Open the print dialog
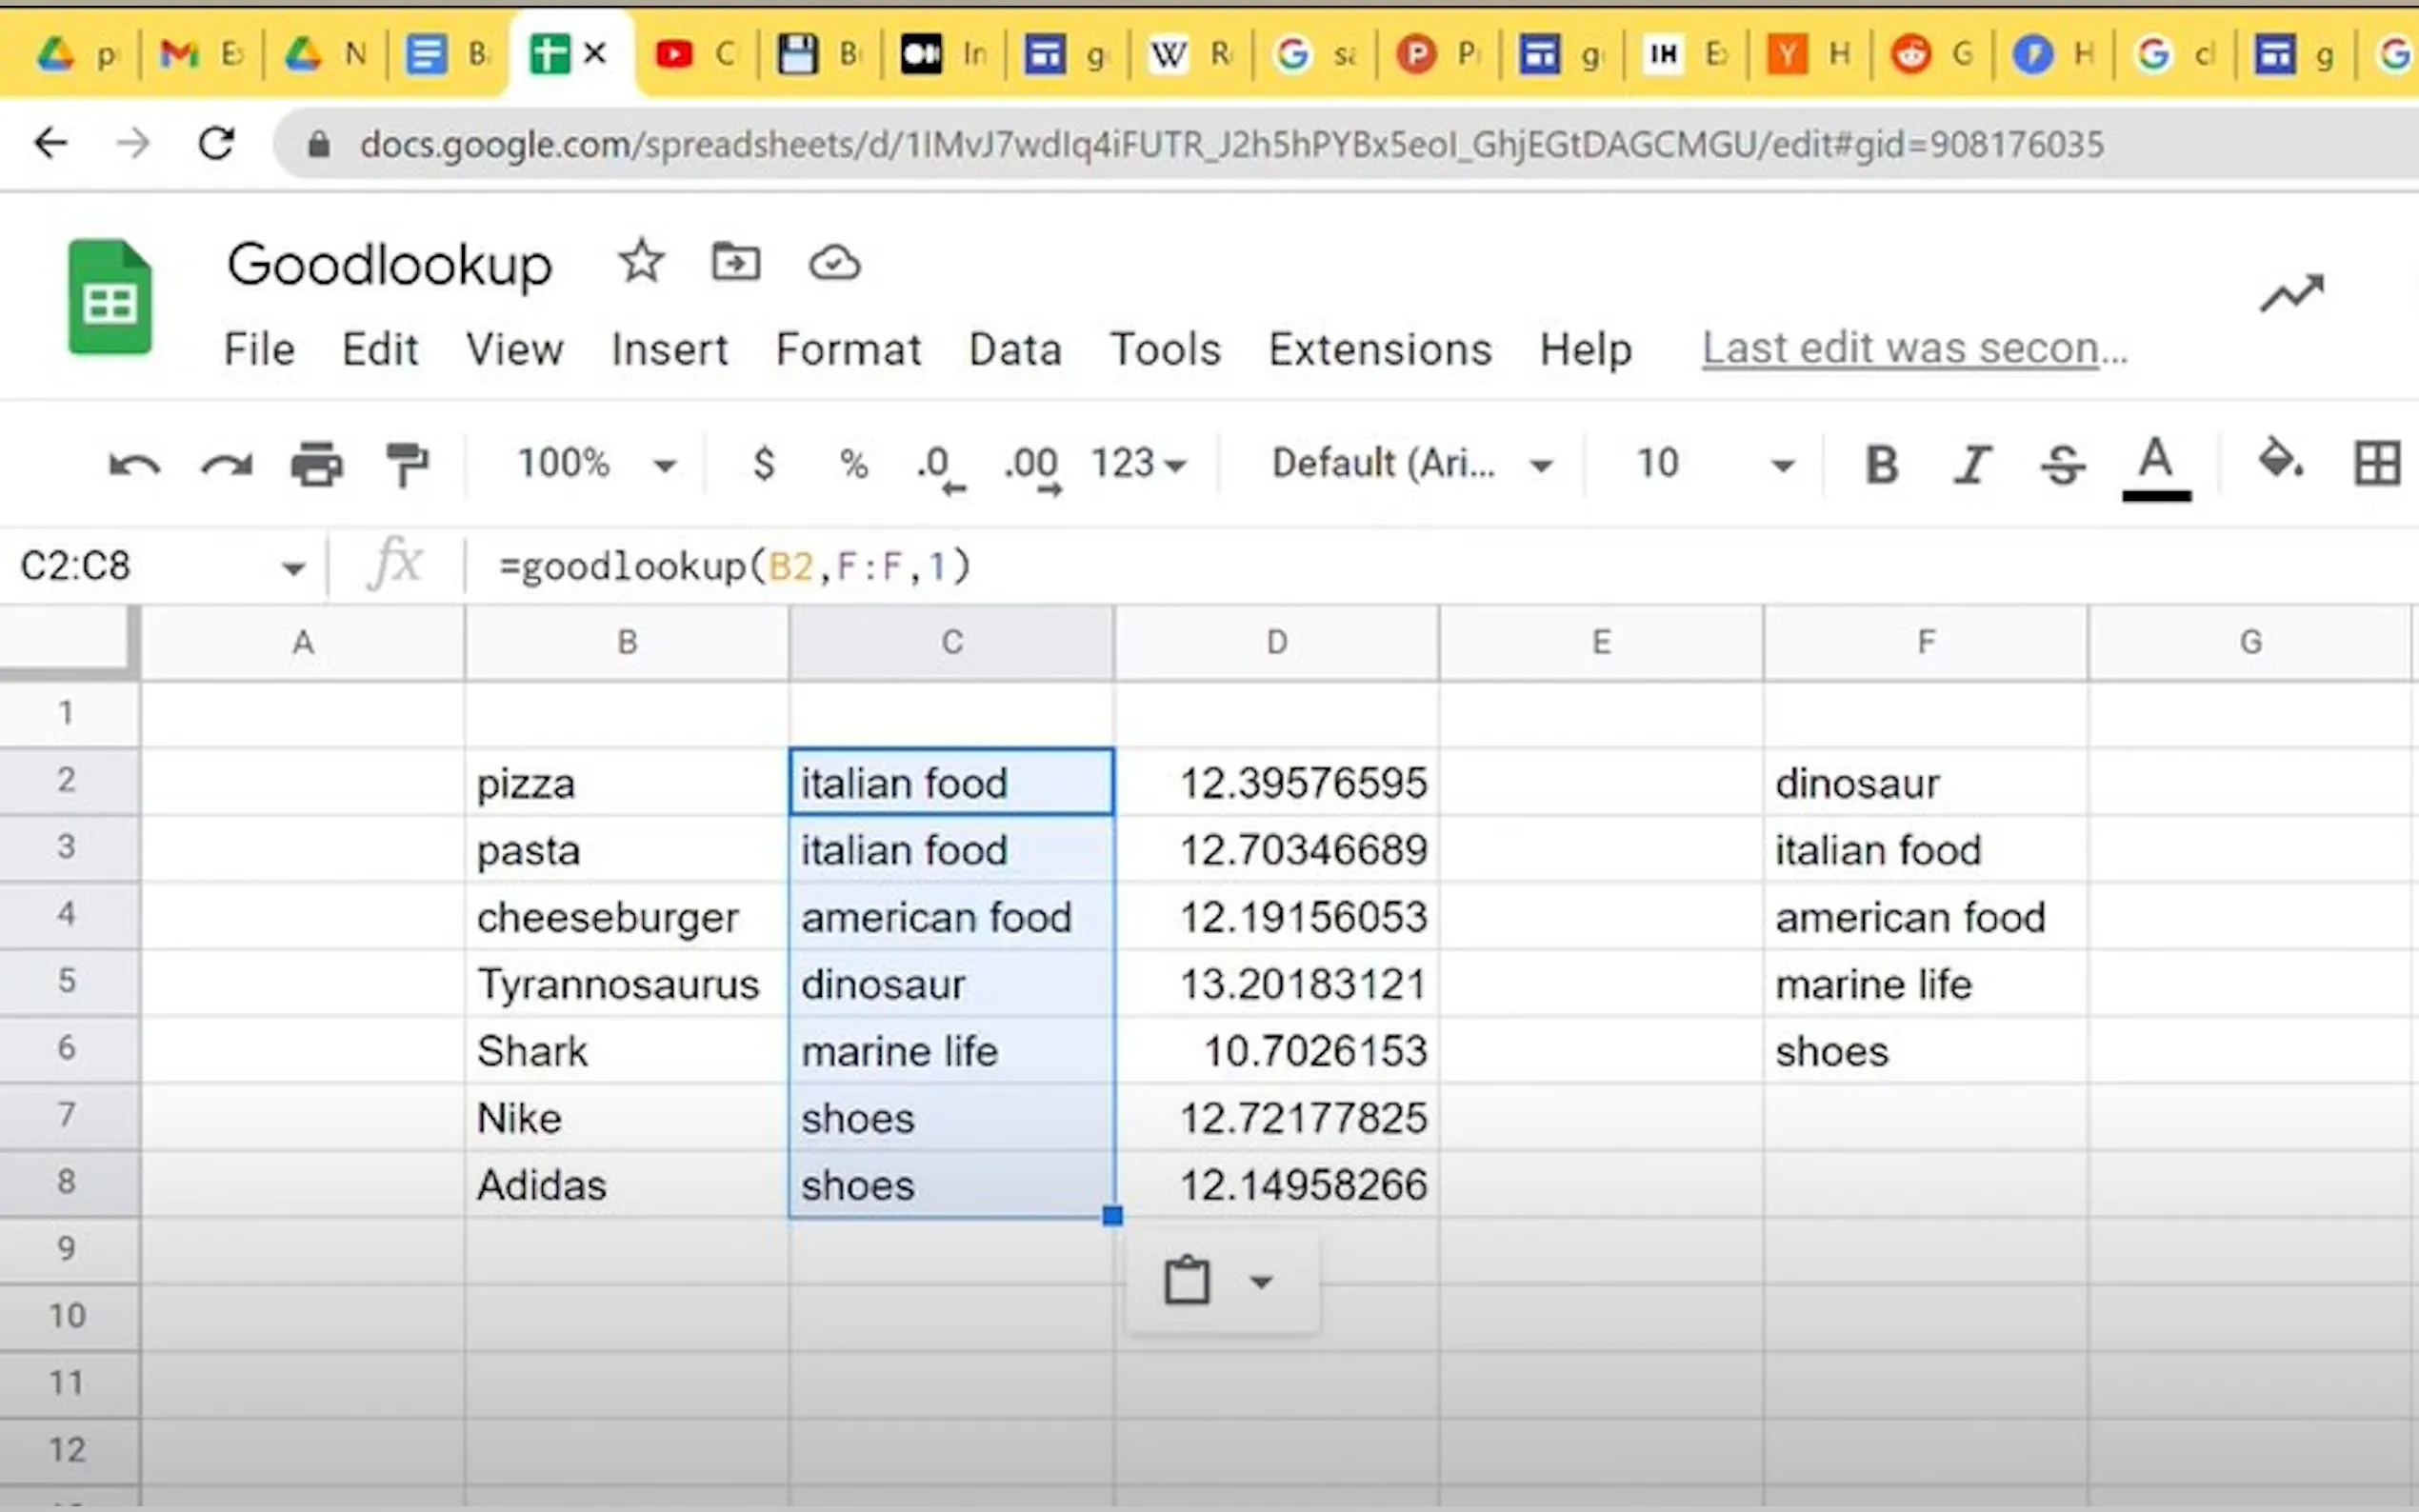Viewport: 2419px width, 1512px height. [317, 463]
